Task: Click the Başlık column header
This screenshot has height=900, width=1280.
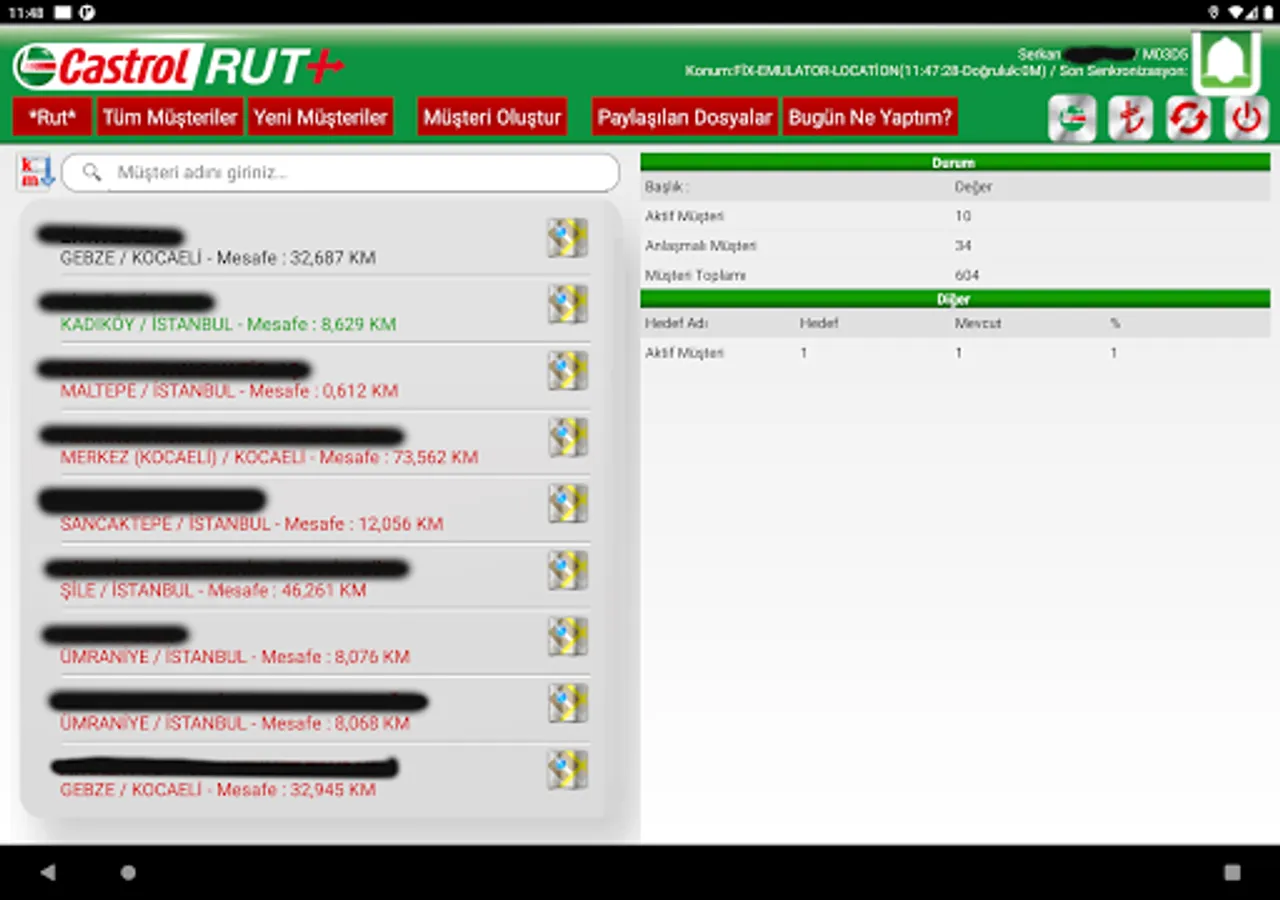Action: 667,187
